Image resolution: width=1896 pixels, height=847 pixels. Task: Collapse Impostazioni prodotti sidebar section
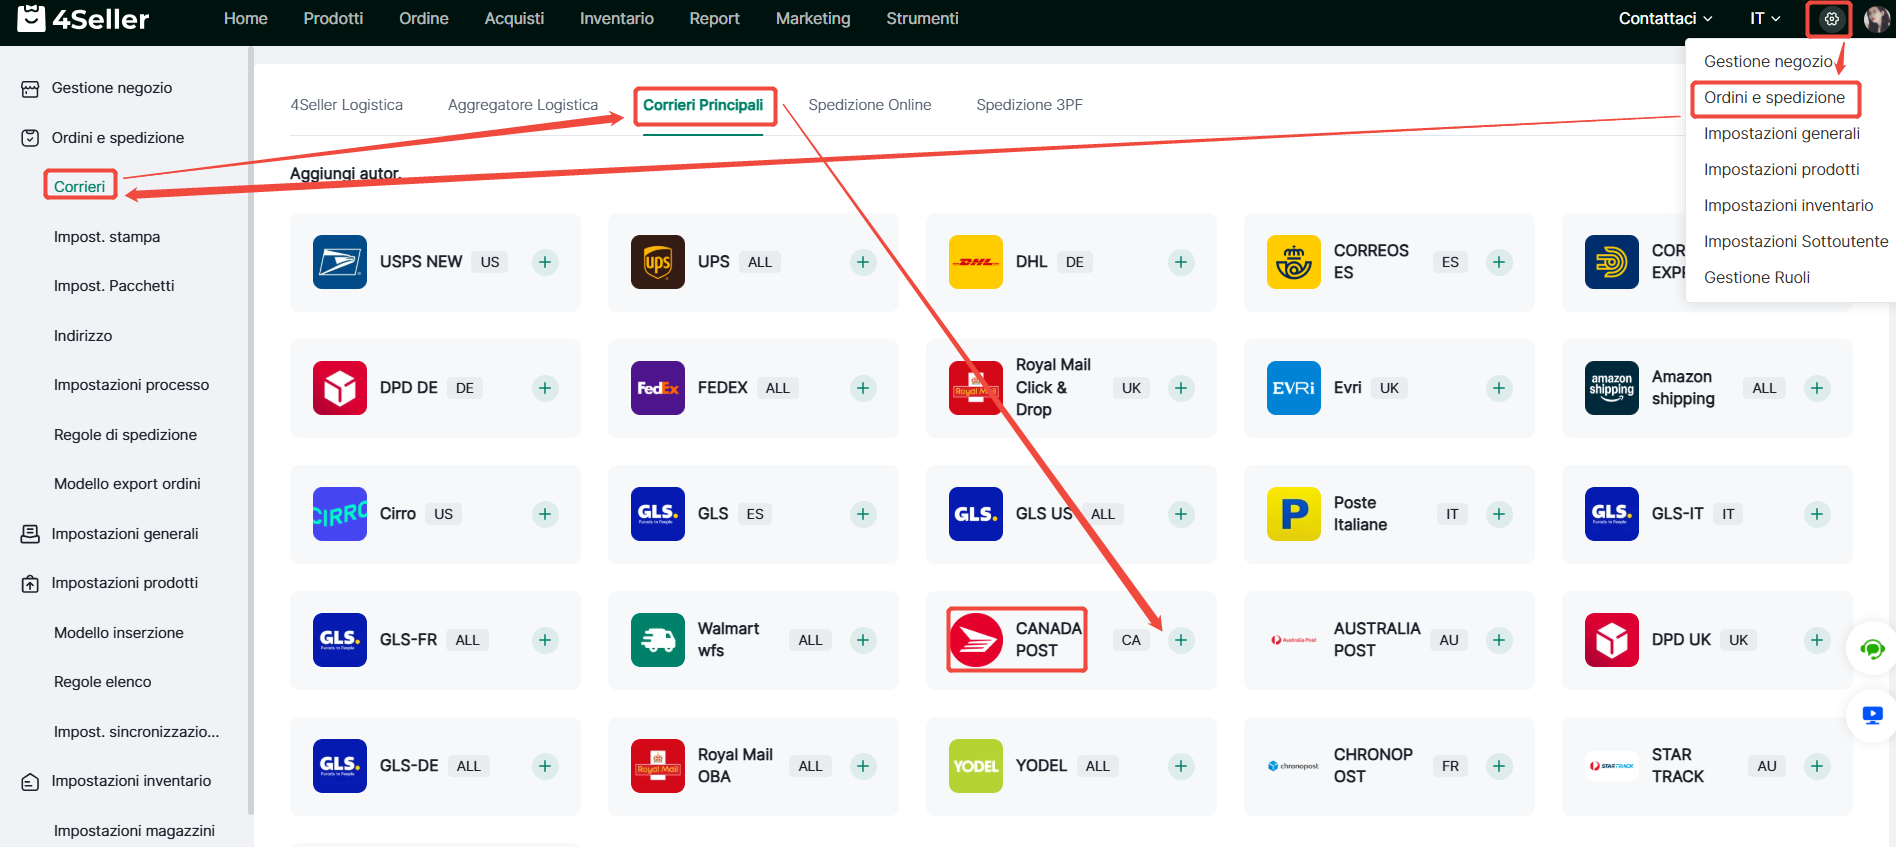[x=125, y=583]
